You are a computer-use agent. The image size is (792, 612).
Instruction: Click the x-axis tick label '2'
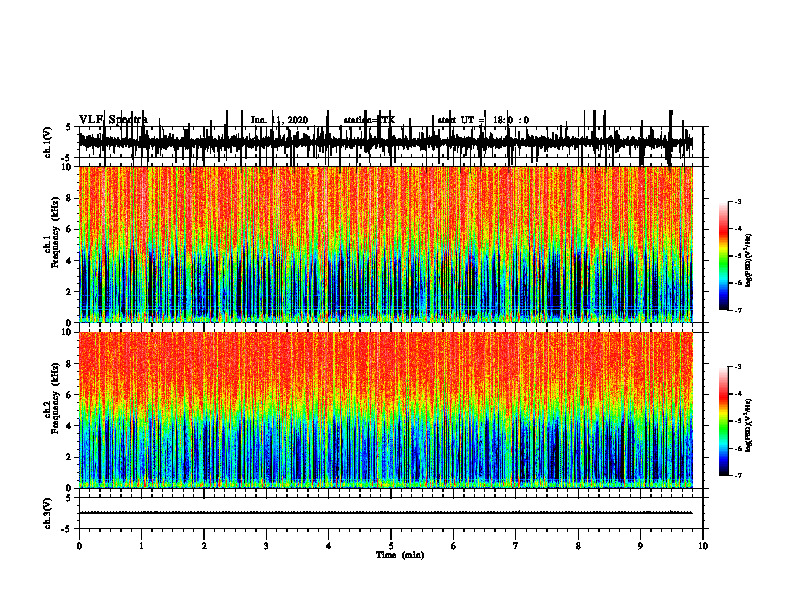pyautogui.click(x=204, y=546)
